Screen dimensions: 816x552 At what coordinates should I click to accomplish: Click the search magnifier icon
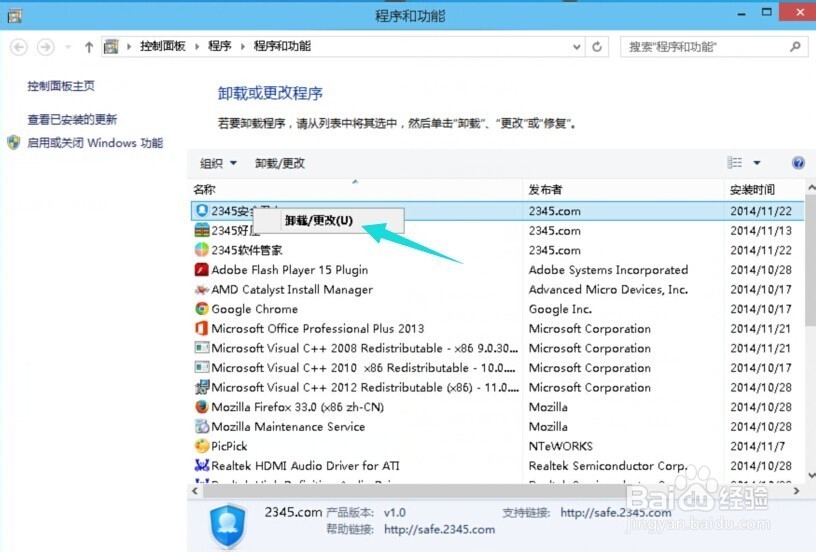point(795,47)
